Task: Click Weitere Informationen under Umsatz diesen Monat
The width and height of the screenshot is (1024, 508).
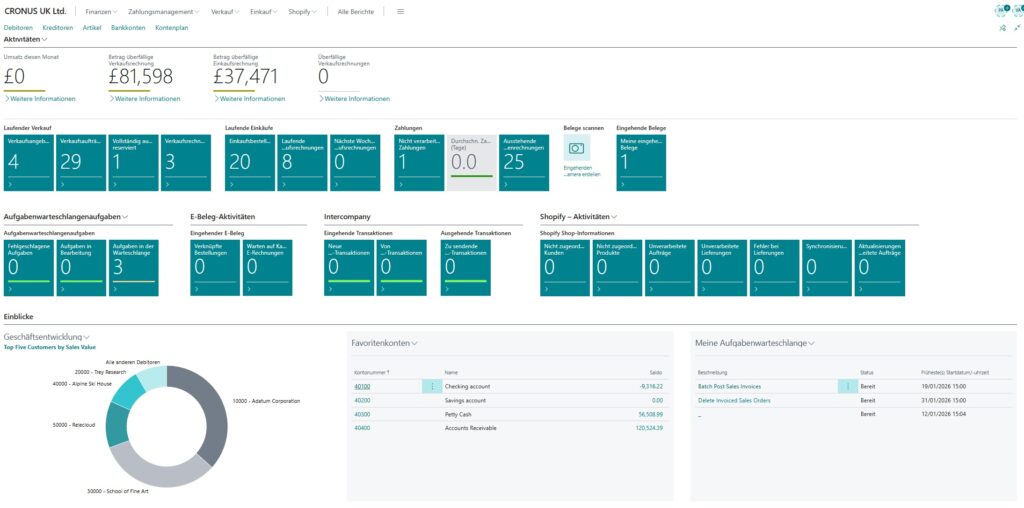Action: click(x=40, y=99)
